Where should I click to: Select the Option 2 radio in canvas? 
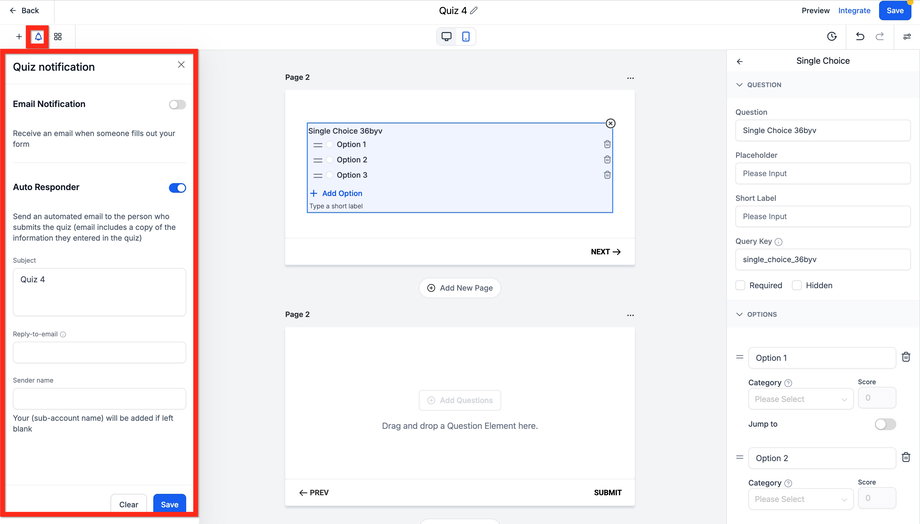pos(329,160)
